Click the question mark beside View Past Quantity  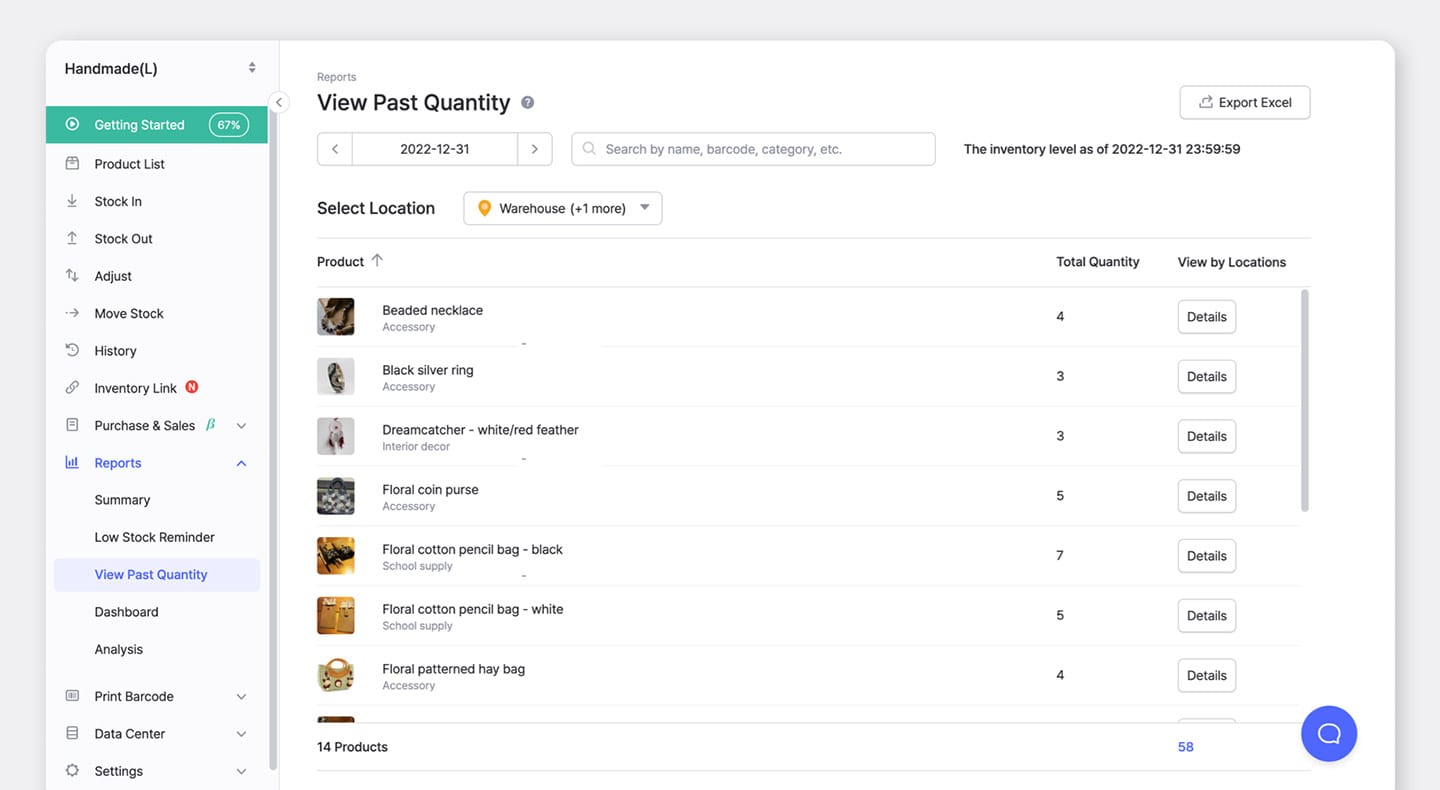(x=527, y=102)
